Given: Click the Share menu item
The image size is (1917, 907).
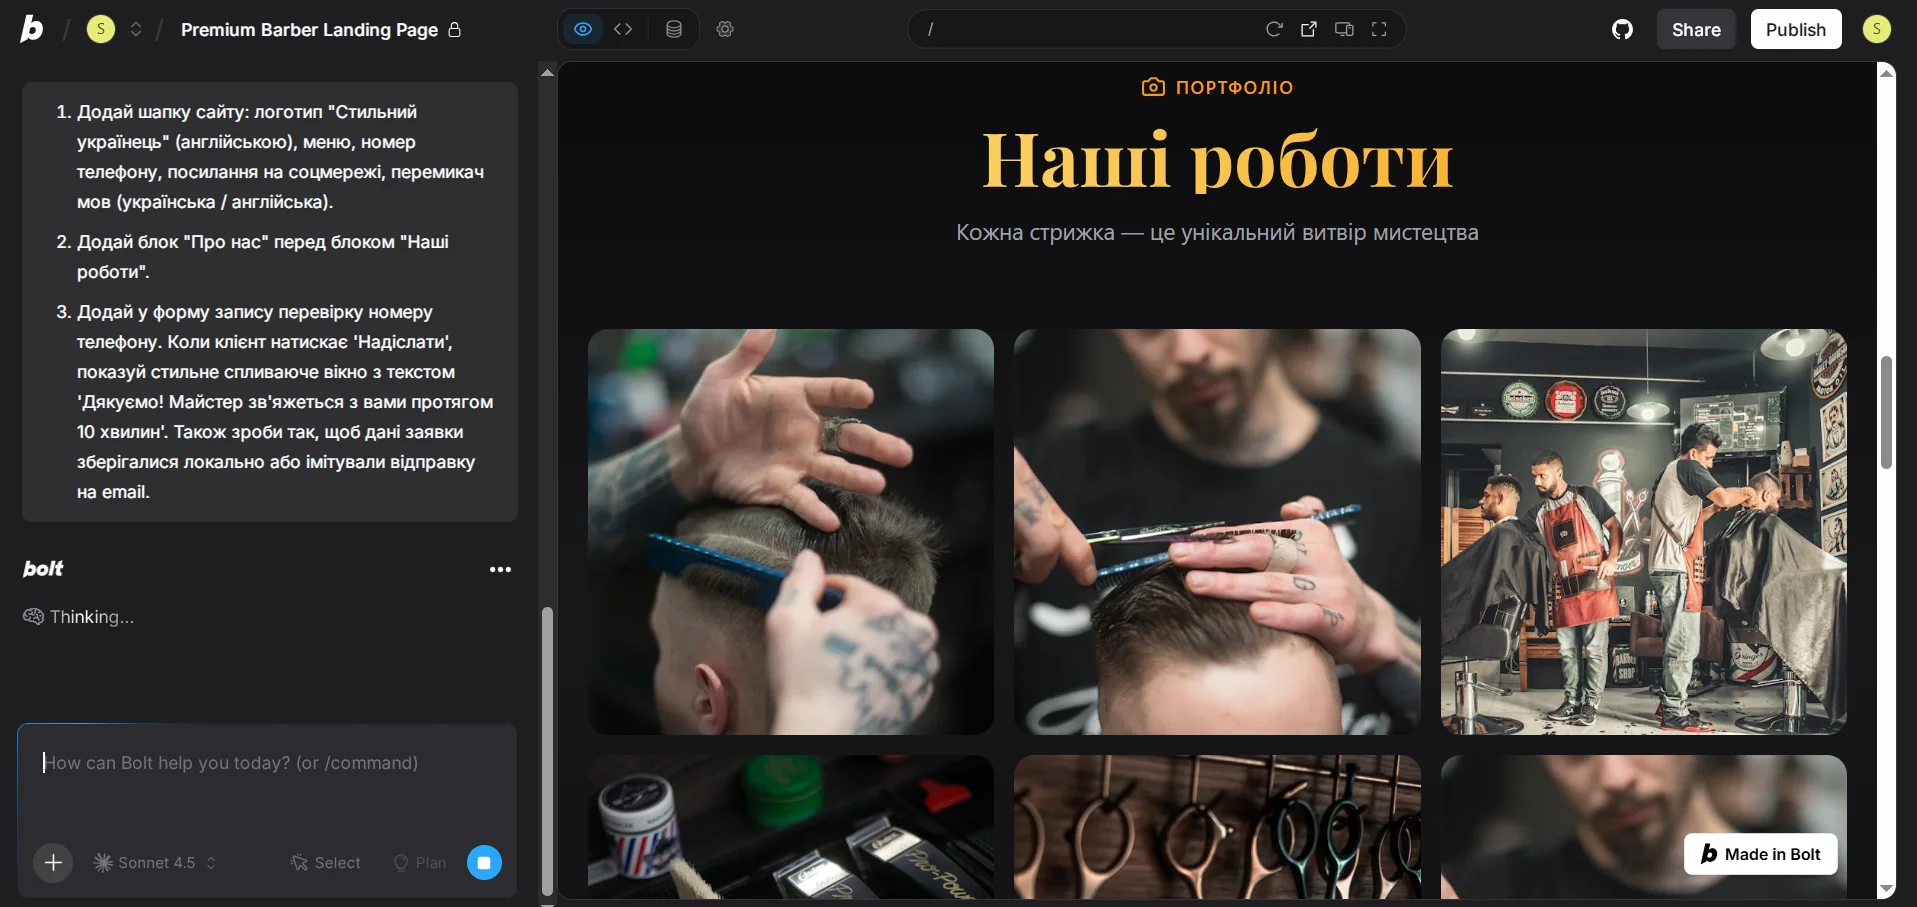Looking at the screenshot, I should 1695,29.
